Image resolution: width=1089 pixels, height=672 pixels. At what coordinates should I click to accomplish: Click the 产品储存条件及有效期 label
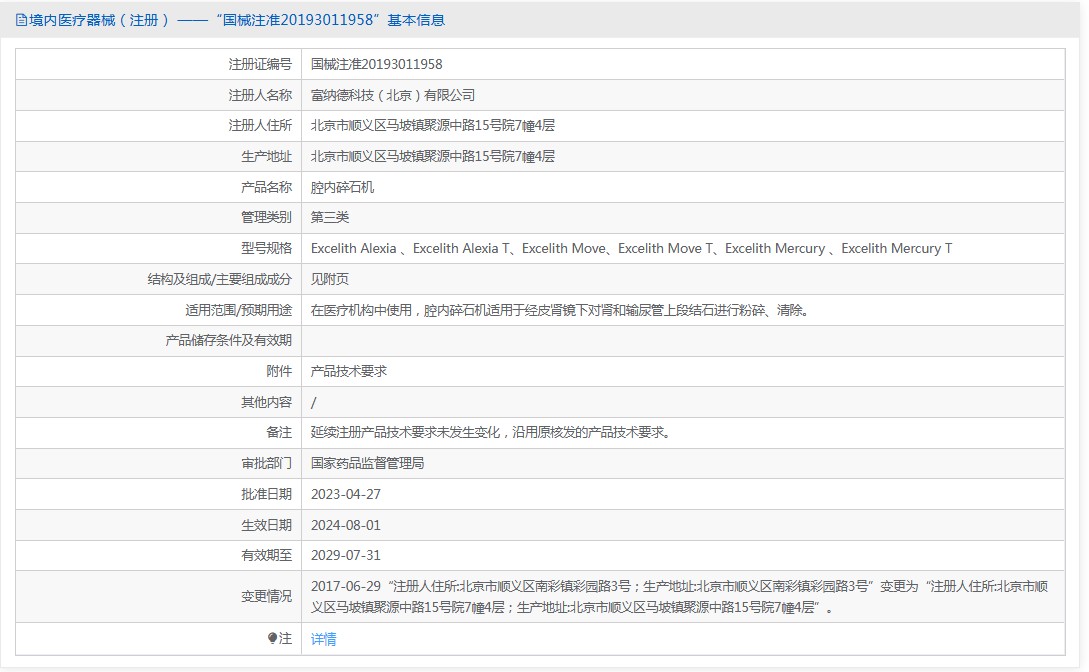click(228, 340)
